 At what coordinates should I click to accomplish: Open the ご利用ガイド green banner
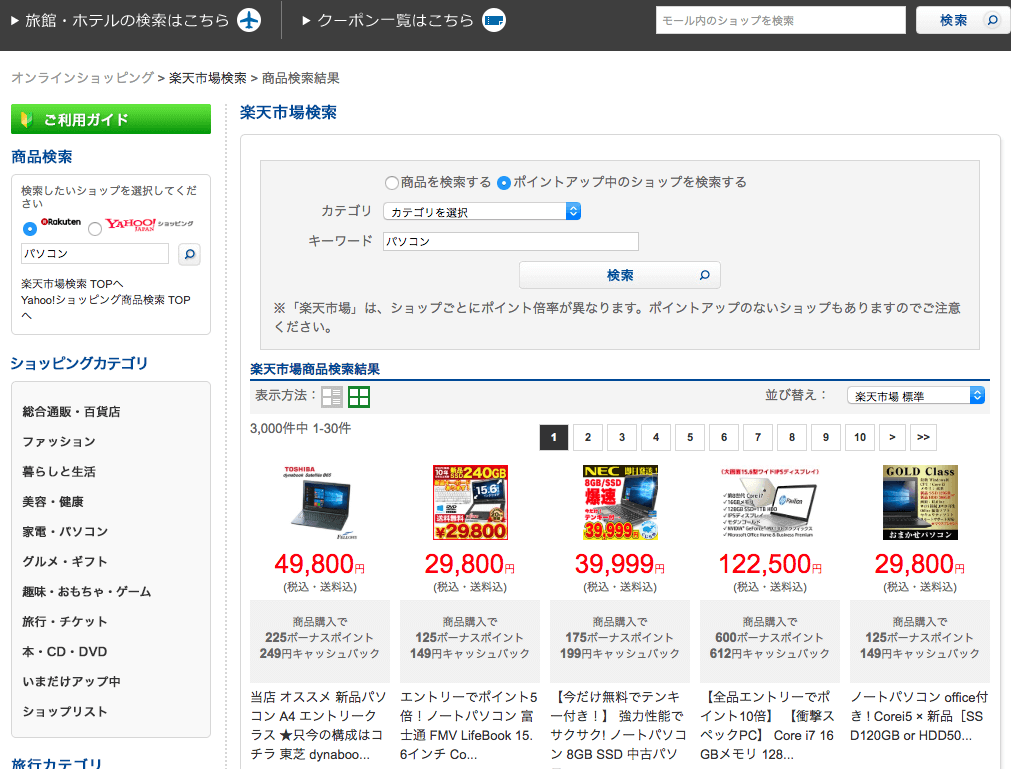[x=111, y=119]
